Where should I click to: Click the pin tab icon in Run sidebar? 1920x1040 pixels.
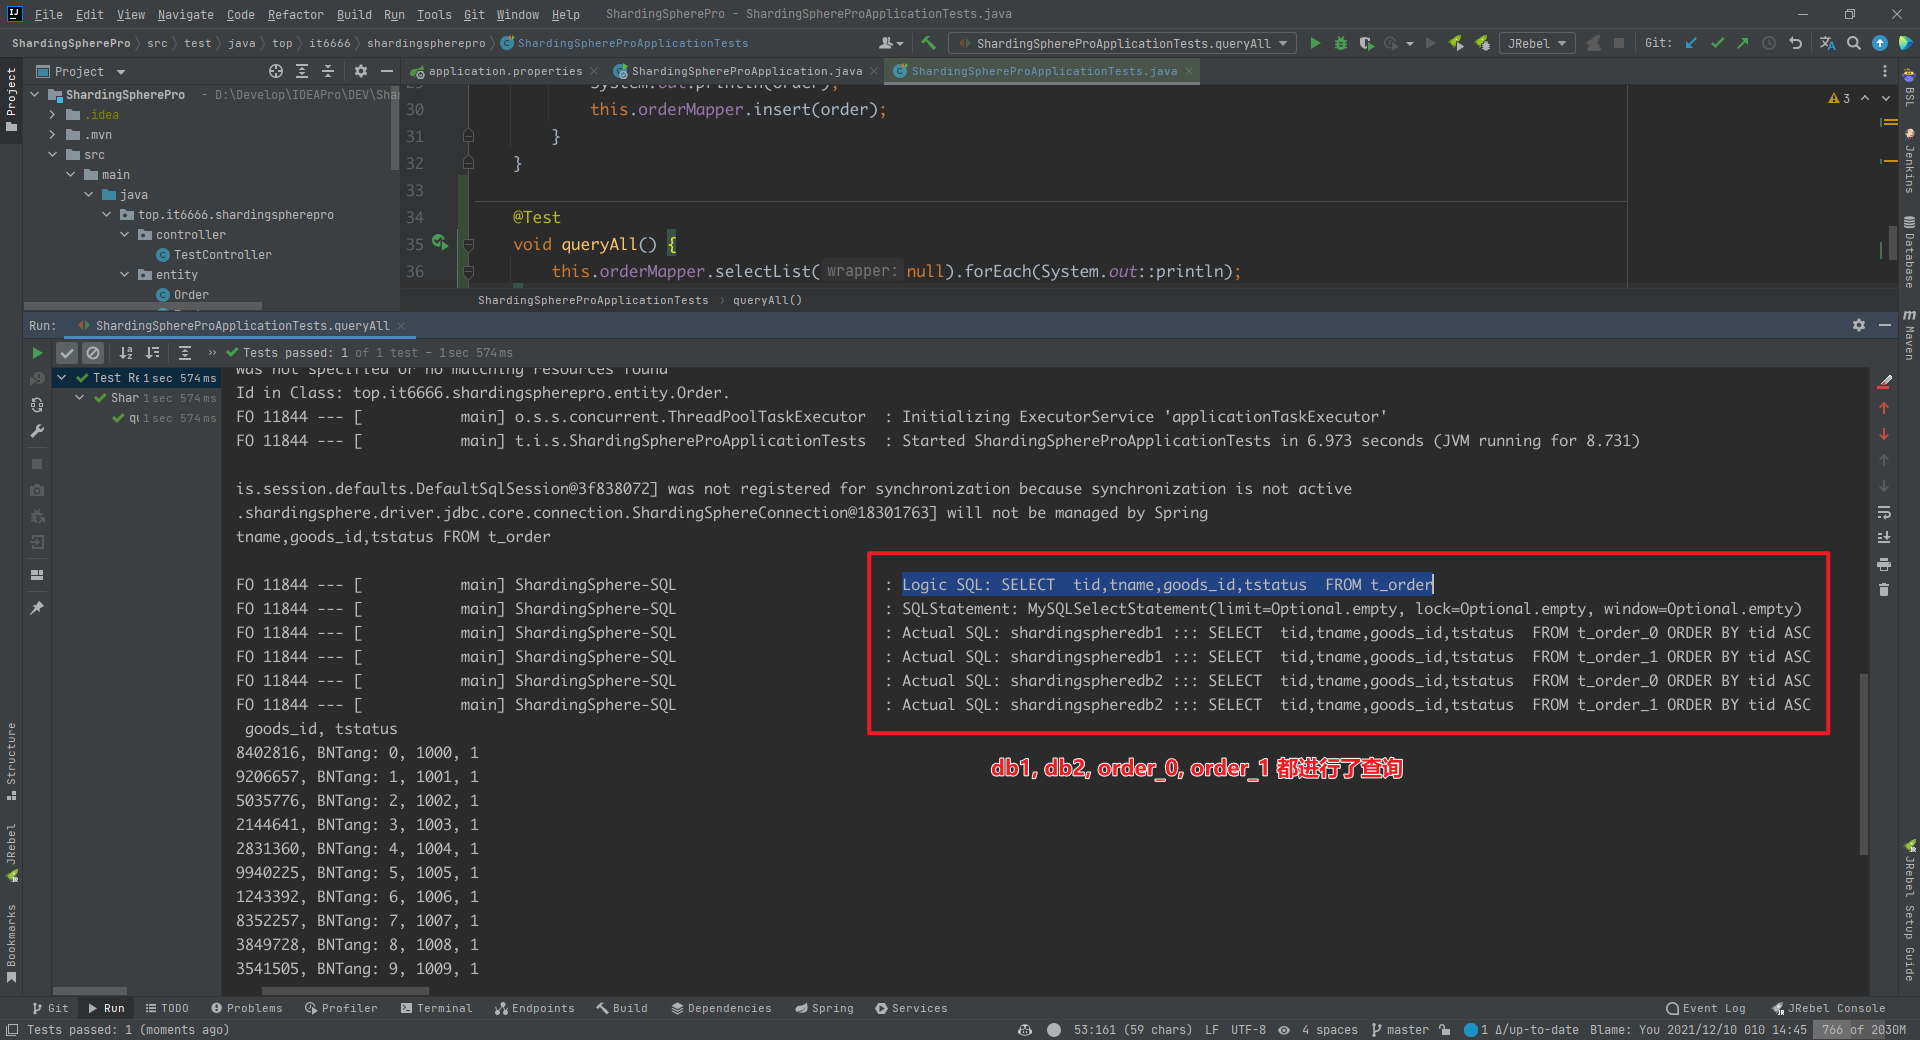click(37, 607)
